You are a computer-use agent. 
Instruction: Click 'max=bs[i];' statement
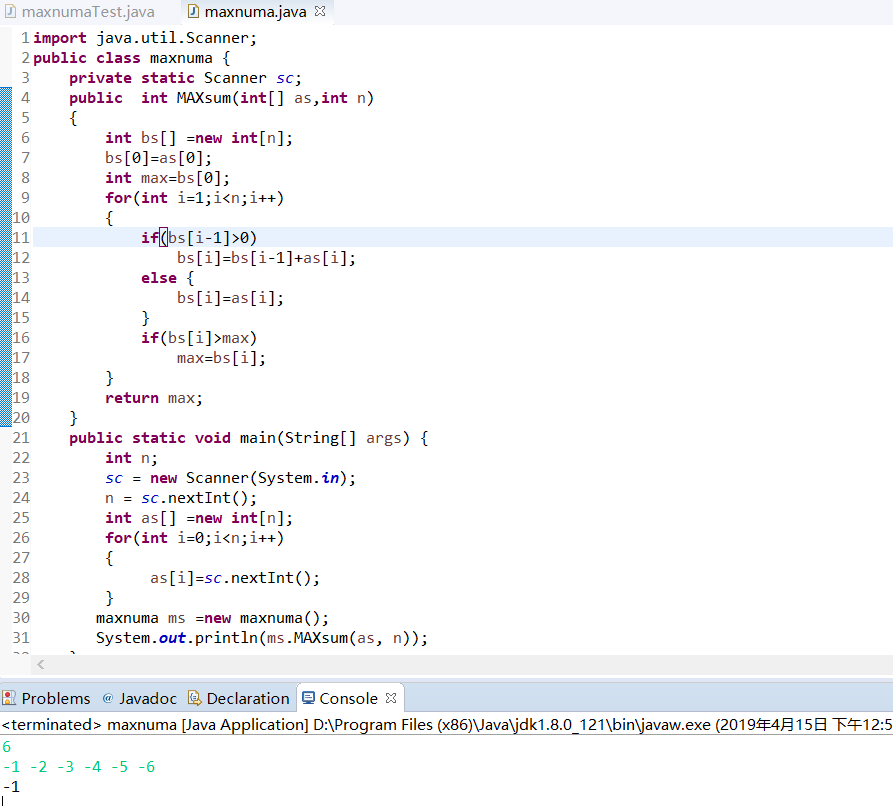pos(221,358)
